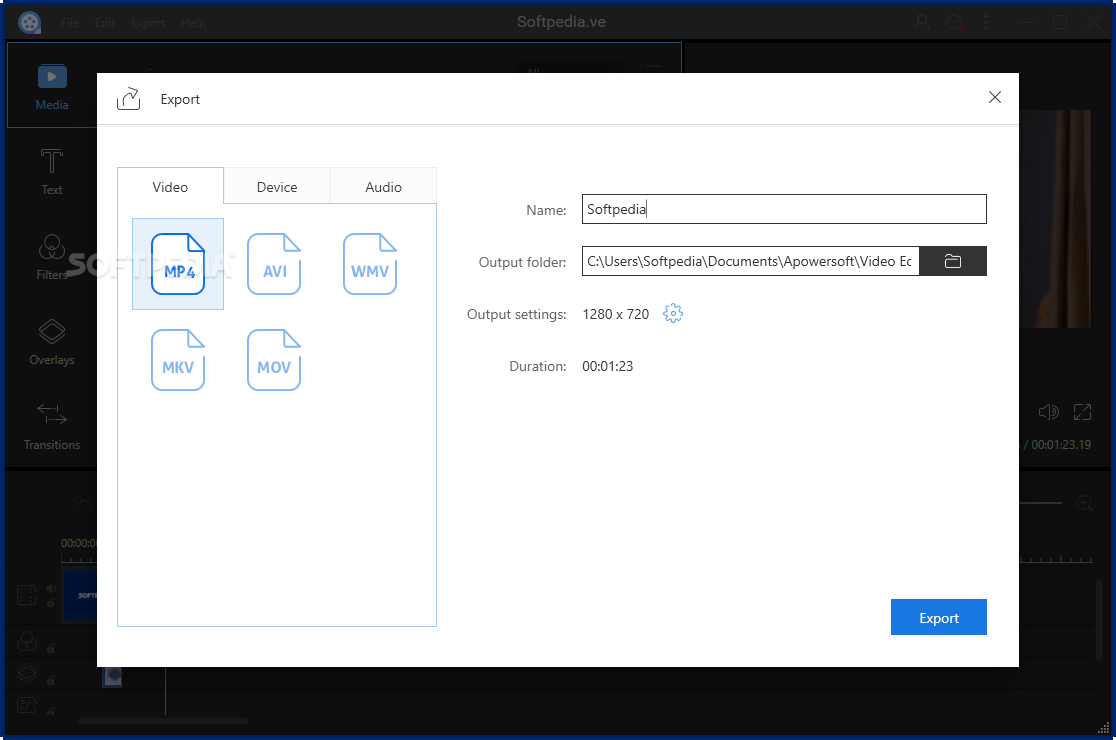Click the timeline zoom in icon
This screenshot has height=740, width=1116.
(1084, 503)
